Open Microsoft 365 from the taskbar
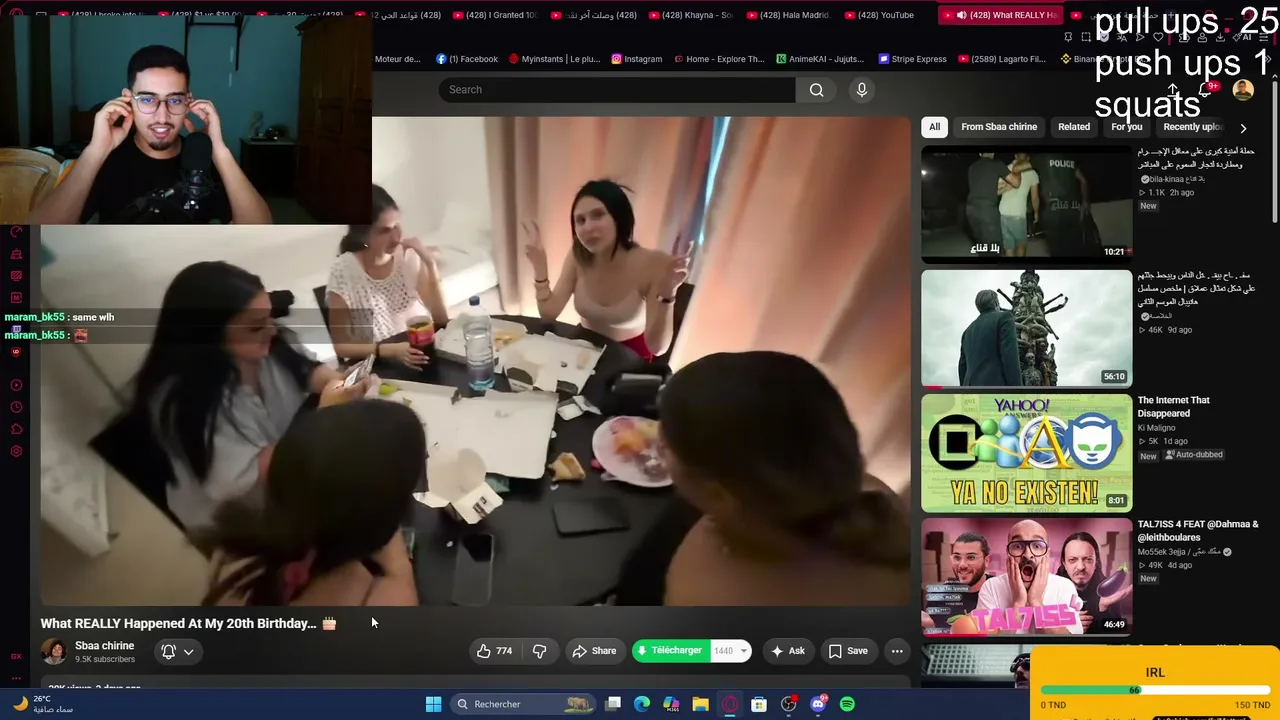The height and width of the screenshot is (720, 1280). [671, 704]
